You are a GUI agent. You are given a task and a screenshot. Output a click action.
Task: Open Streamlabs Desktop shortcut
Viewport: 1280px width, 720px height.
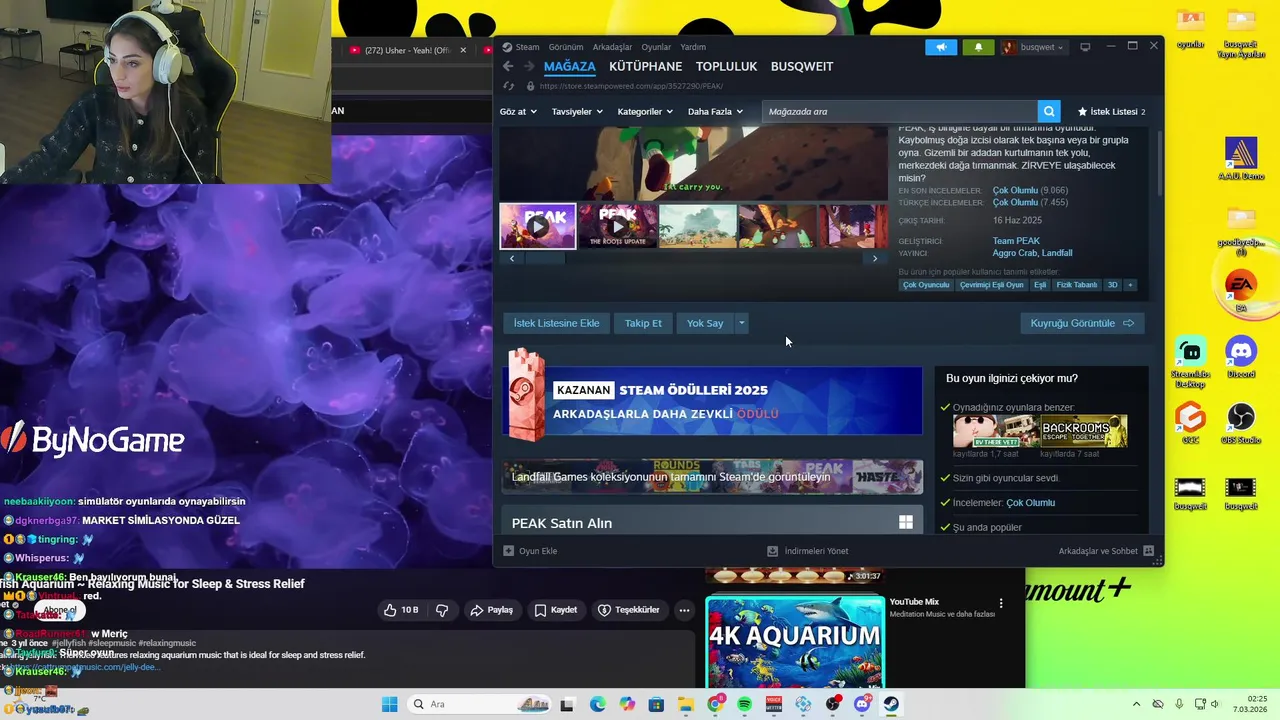[x=1190, y=362]
